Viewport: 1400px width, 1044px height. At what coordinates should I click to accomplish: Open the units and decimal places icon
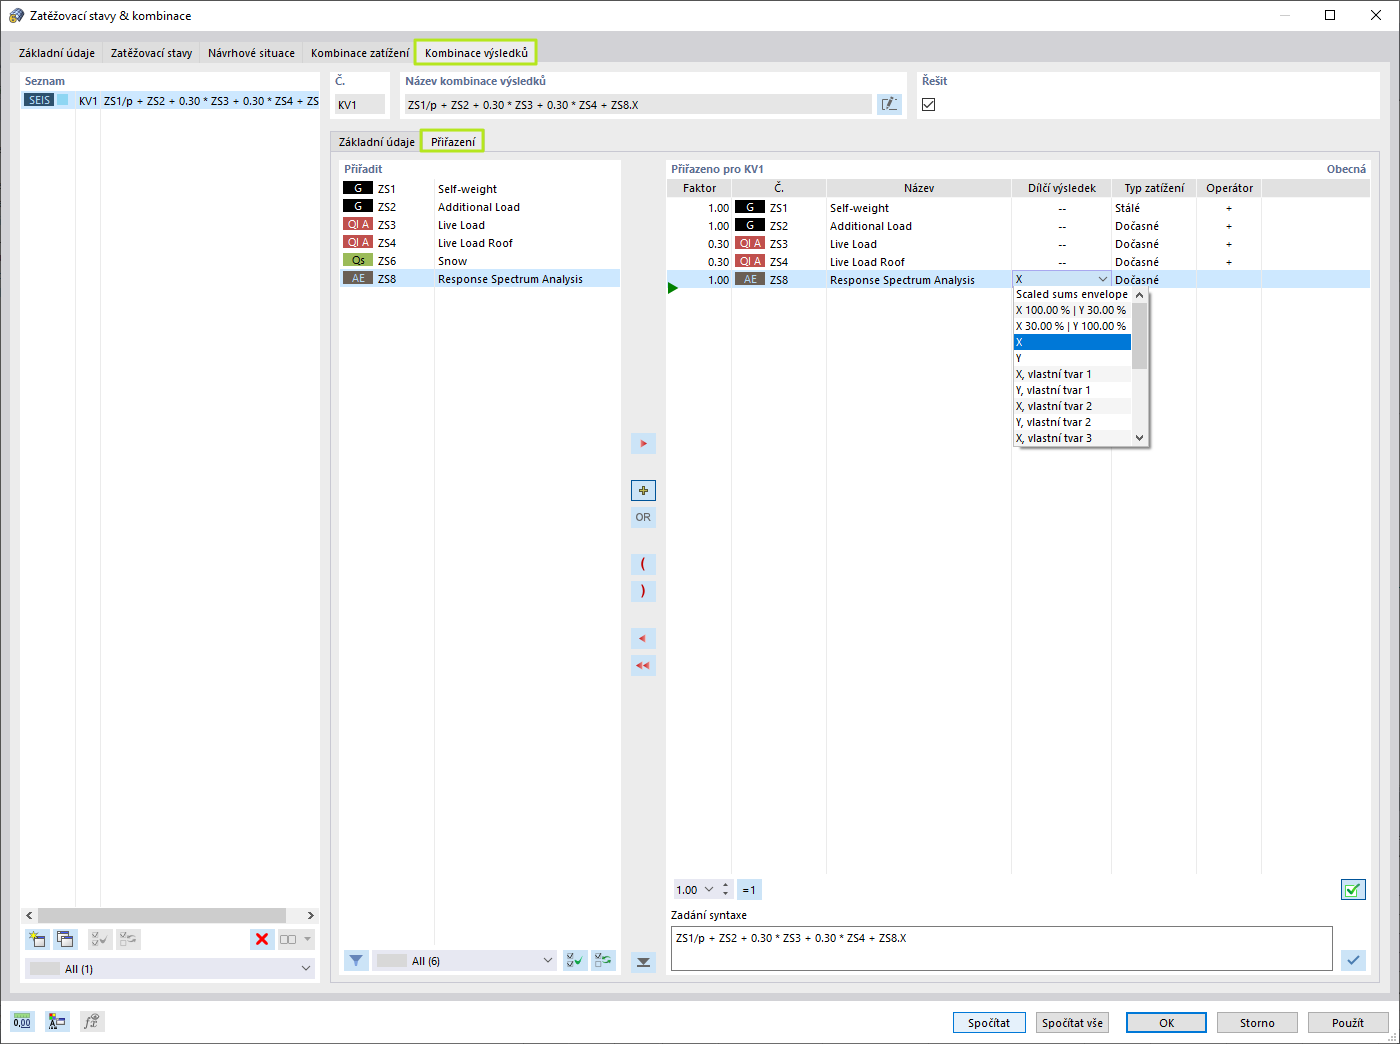[22, 1021]
